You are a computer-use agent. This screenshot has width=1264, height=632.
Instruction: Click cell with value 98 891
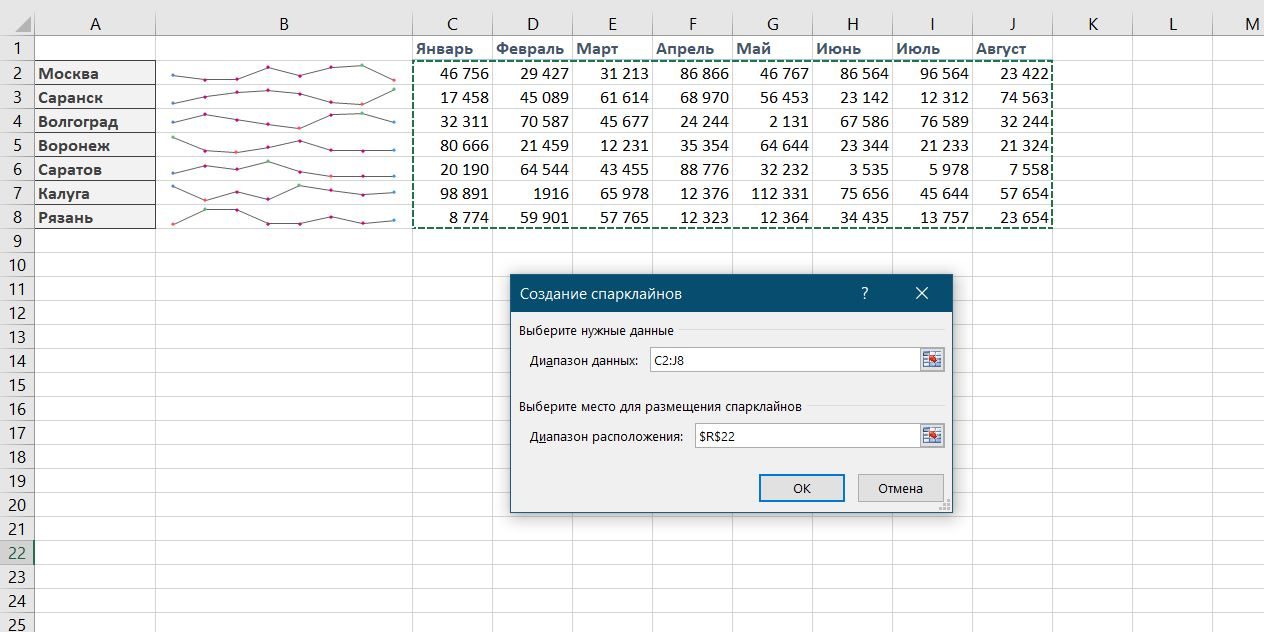coord(452,193)
